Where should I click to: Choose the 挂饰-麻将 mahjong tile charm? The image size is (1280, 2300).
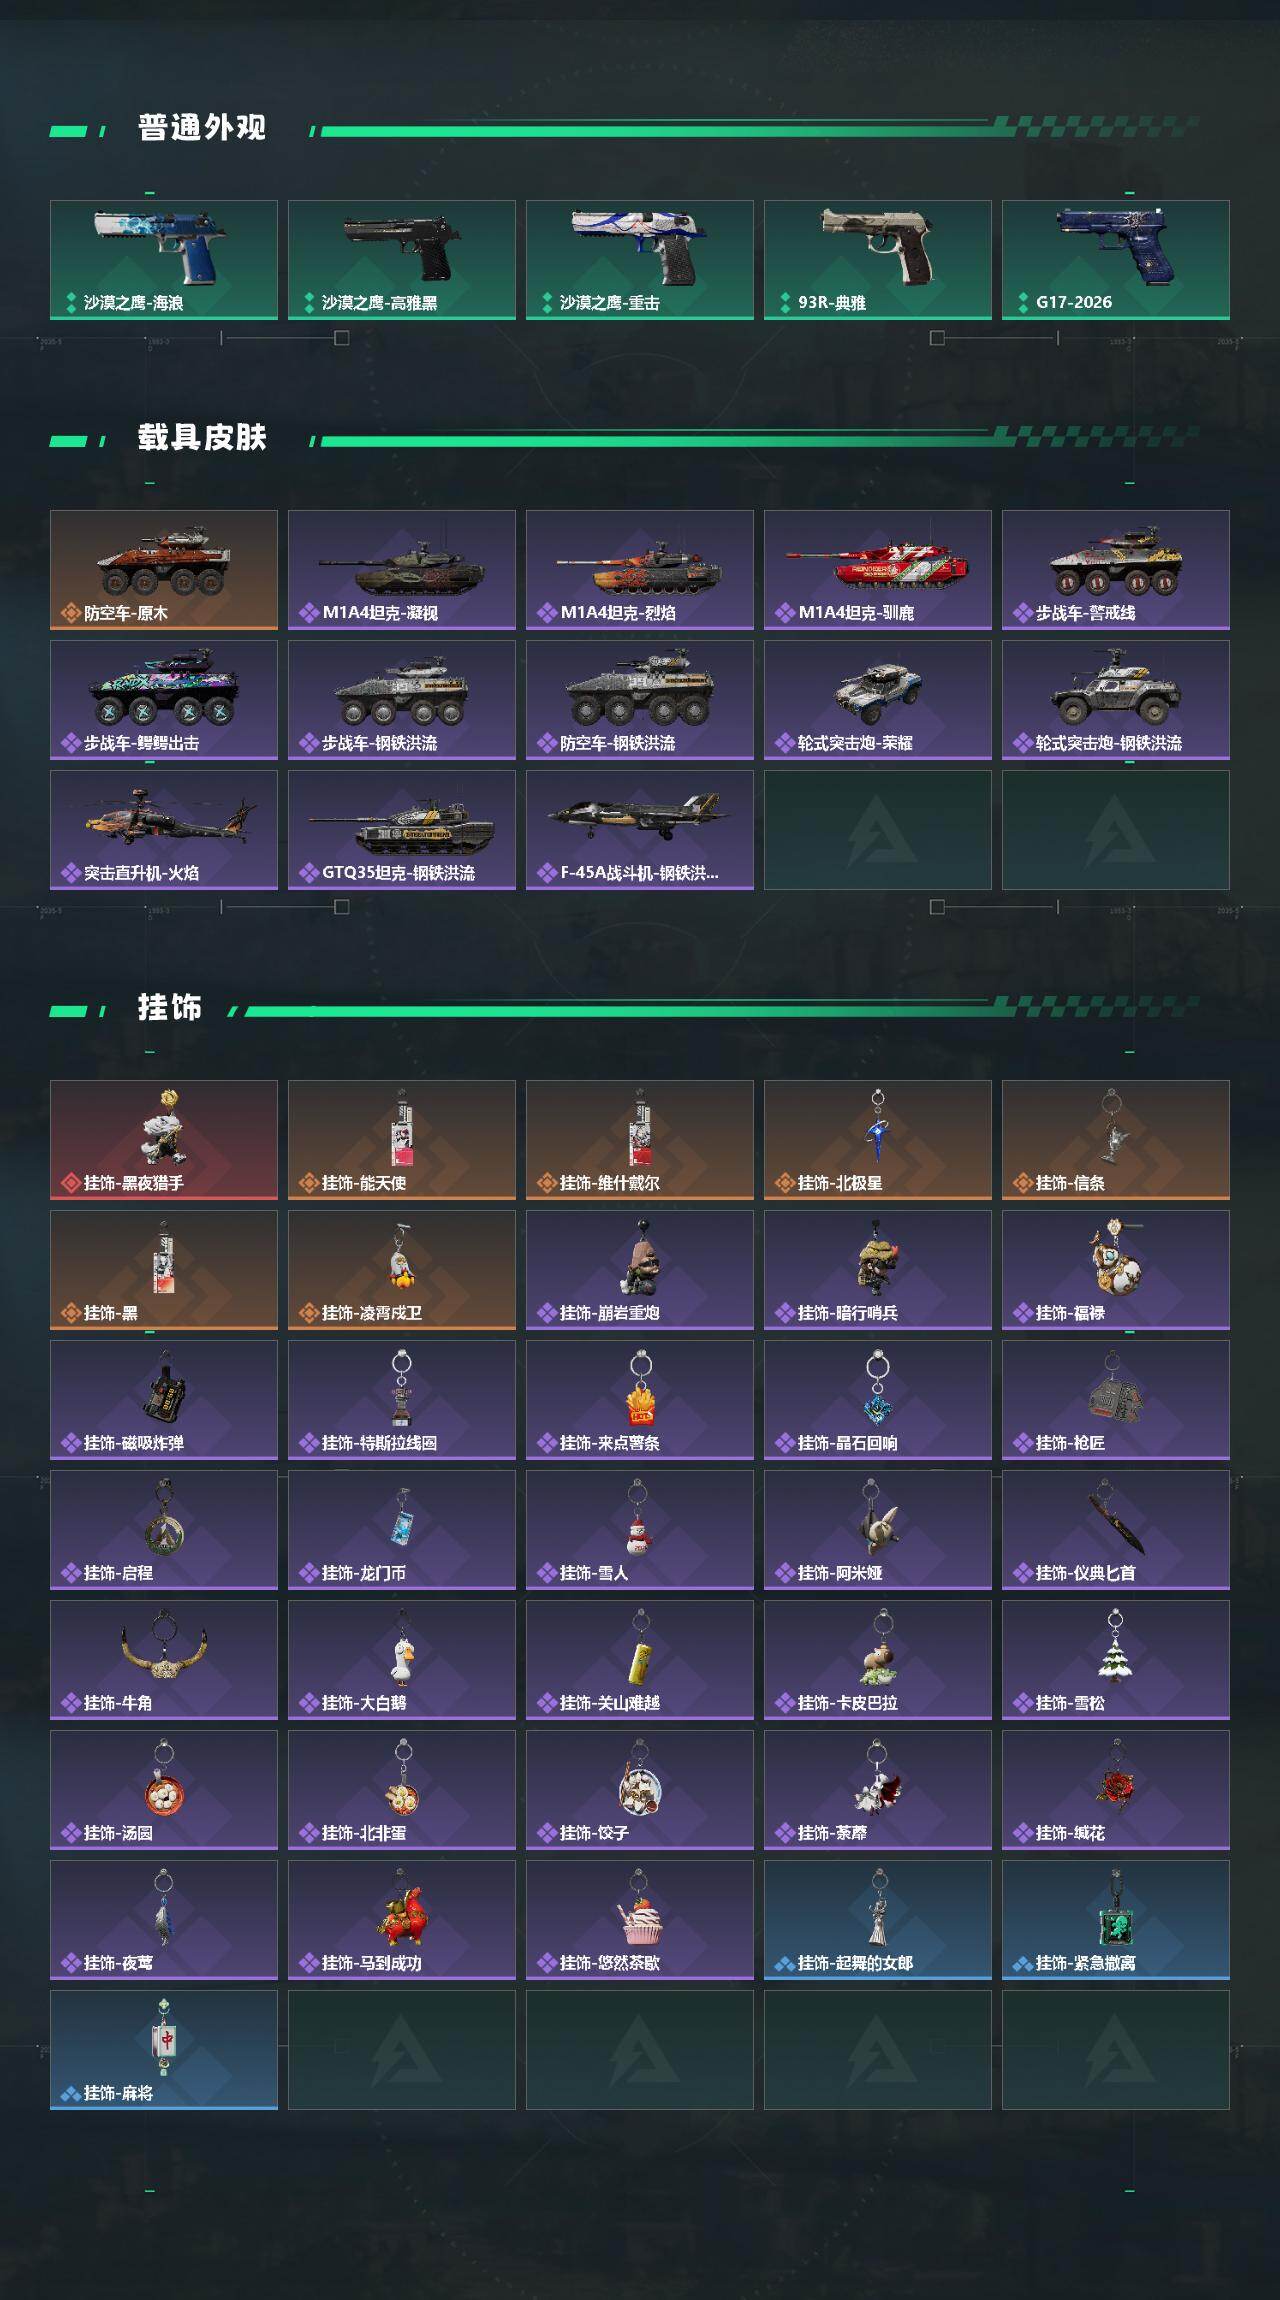click(x=164, y=2050)
